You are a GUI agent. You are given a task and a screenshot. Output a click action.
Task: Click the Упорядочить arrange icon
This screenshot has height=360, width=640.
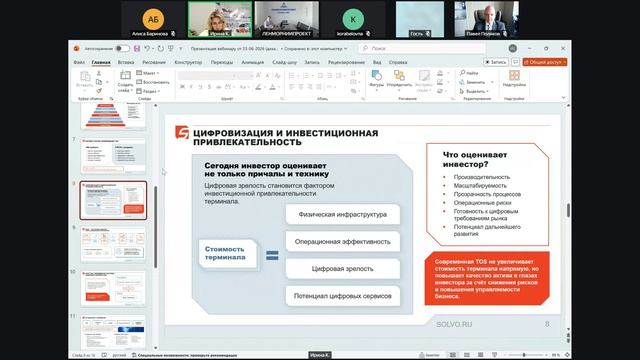399,76
